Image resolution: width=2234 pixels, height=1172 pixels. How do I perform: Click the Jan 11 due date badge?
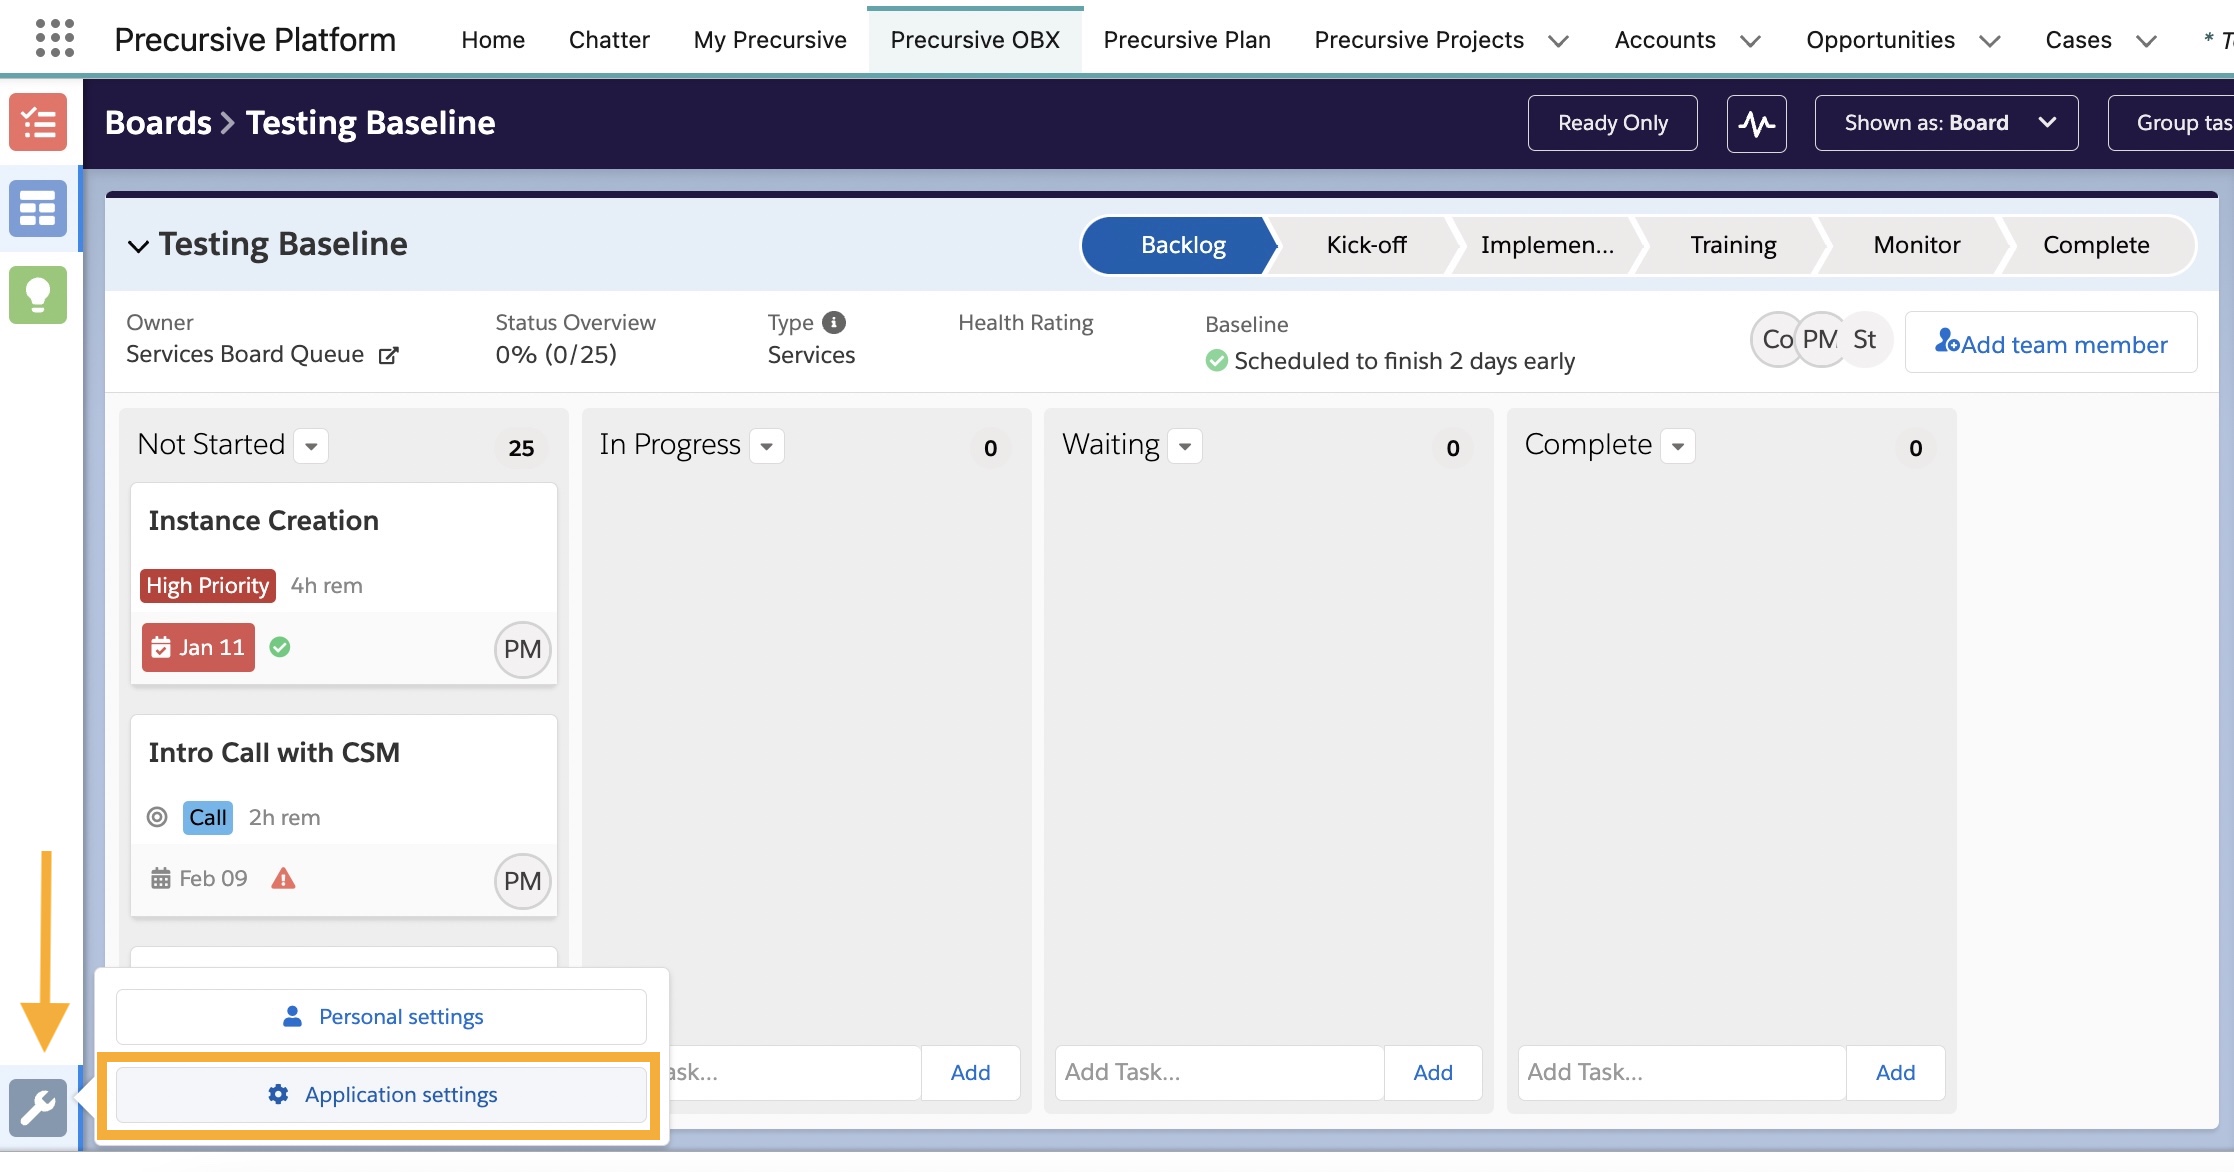point(198,648)
